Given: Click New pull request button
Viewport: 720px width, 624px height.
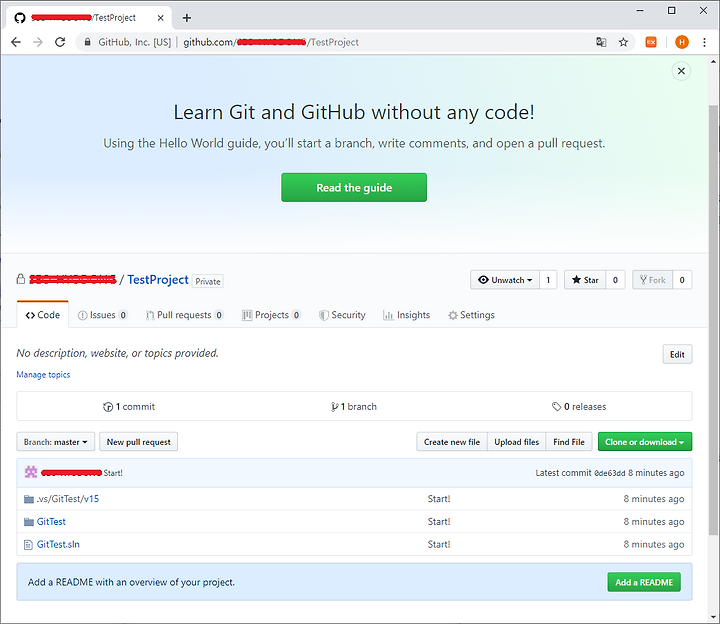Looking at the screenshot, I should [139, 442].
